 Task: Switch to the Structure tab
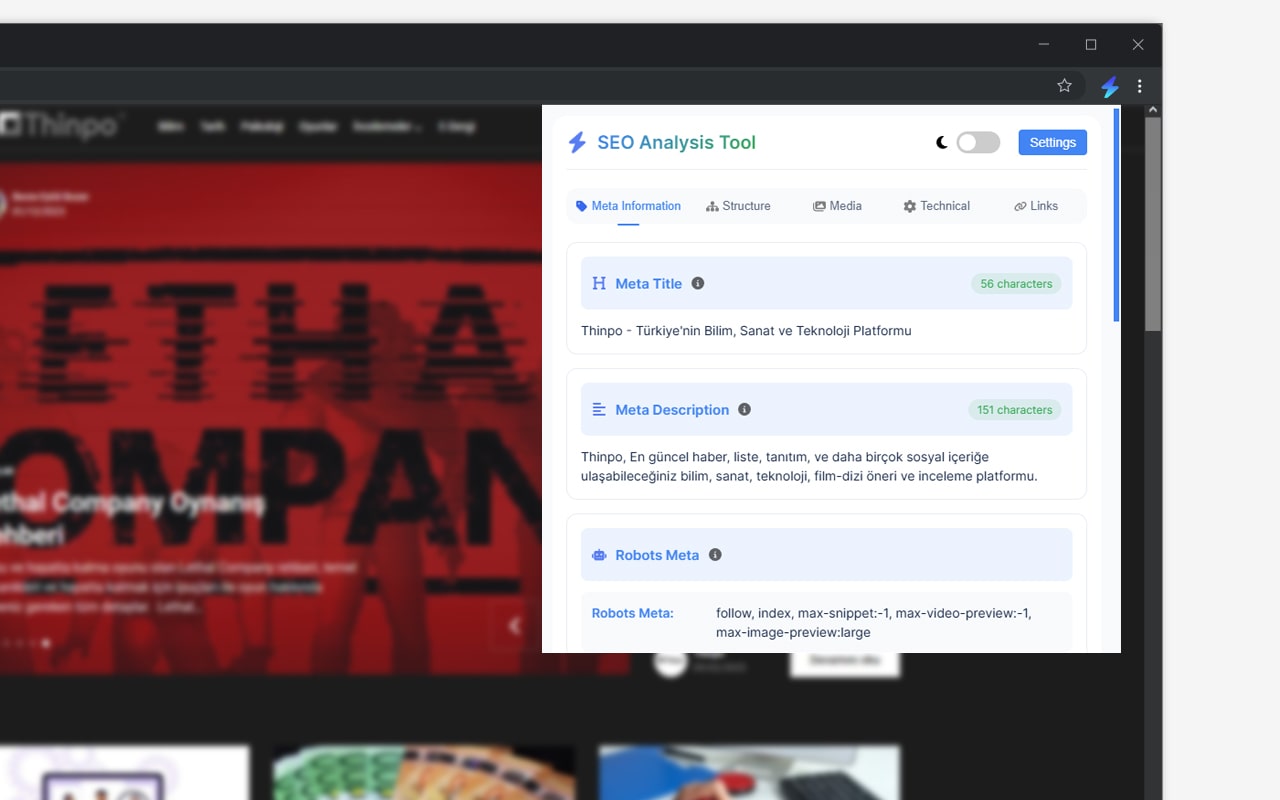(x=738, y=206)
